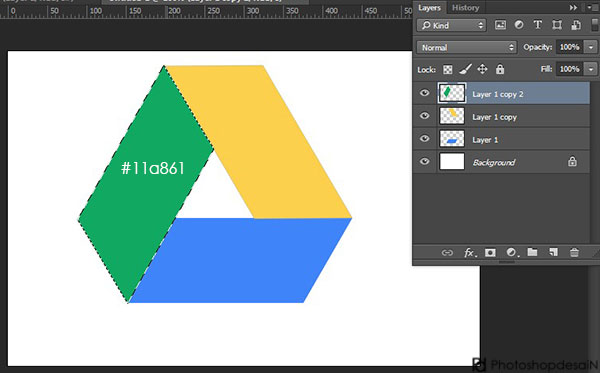Hide Layer 1 copy
The width and height of the screenshot is (600, 373).
click(x=424, y=116)
